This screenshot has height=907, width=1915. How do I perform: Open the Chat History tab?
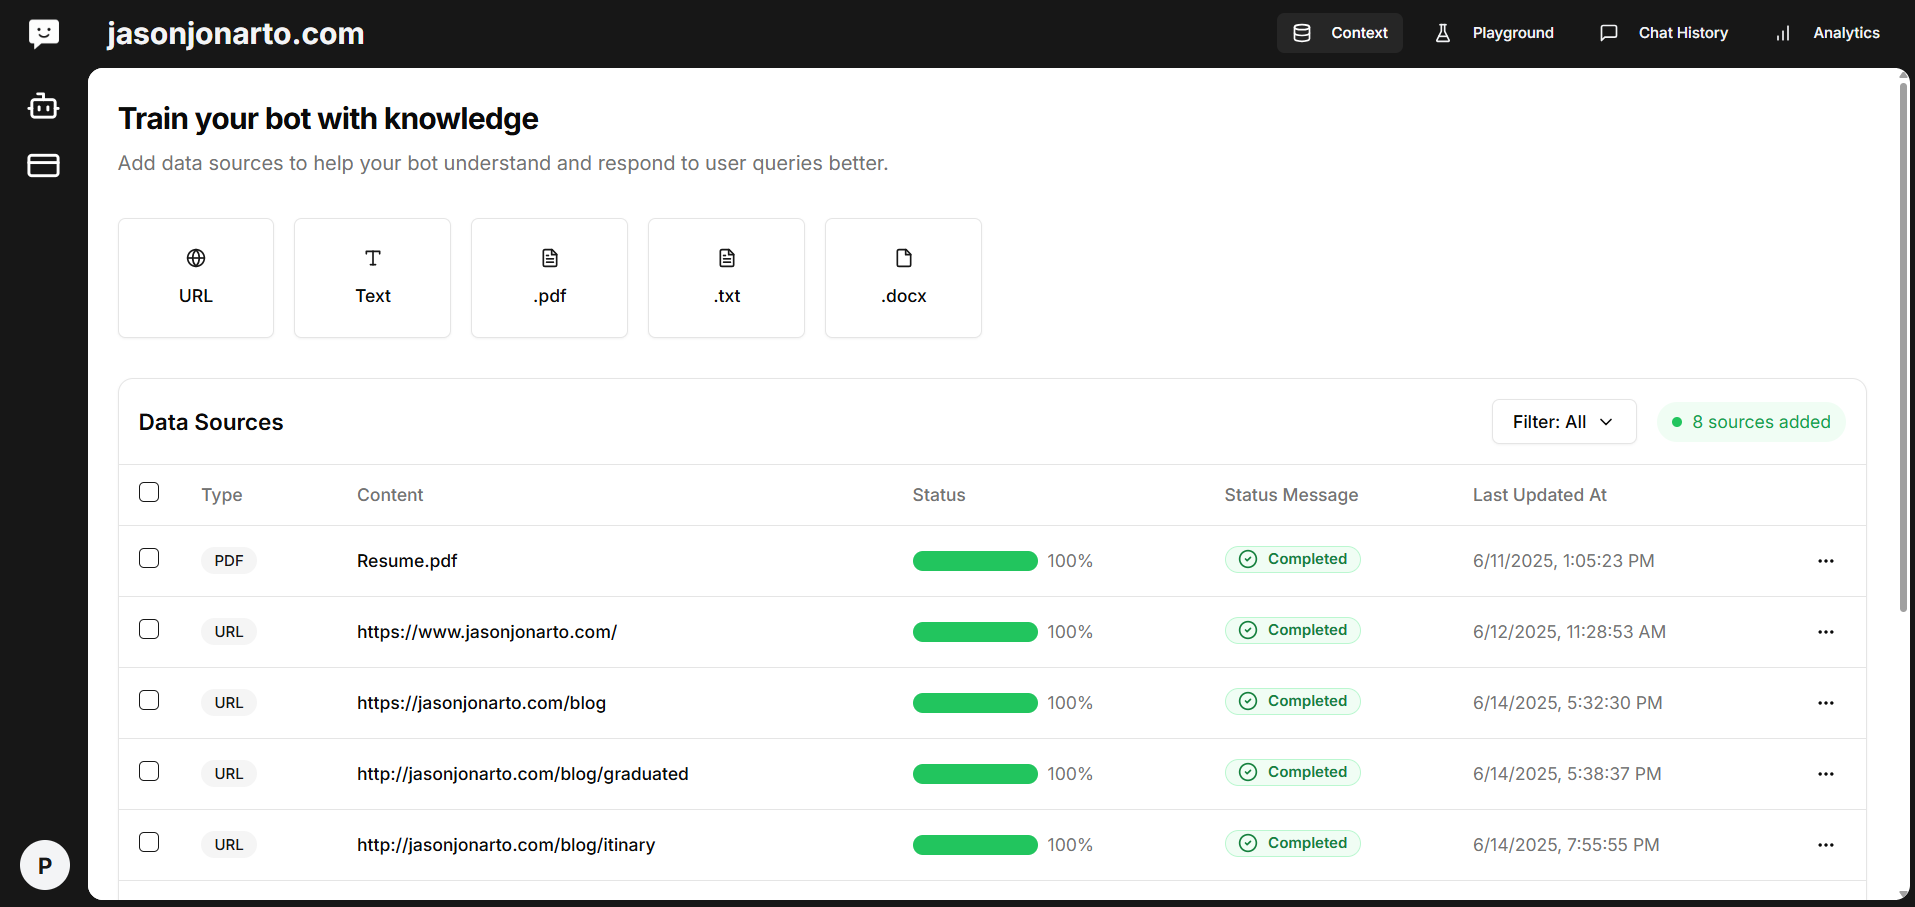coord(1664,33)
